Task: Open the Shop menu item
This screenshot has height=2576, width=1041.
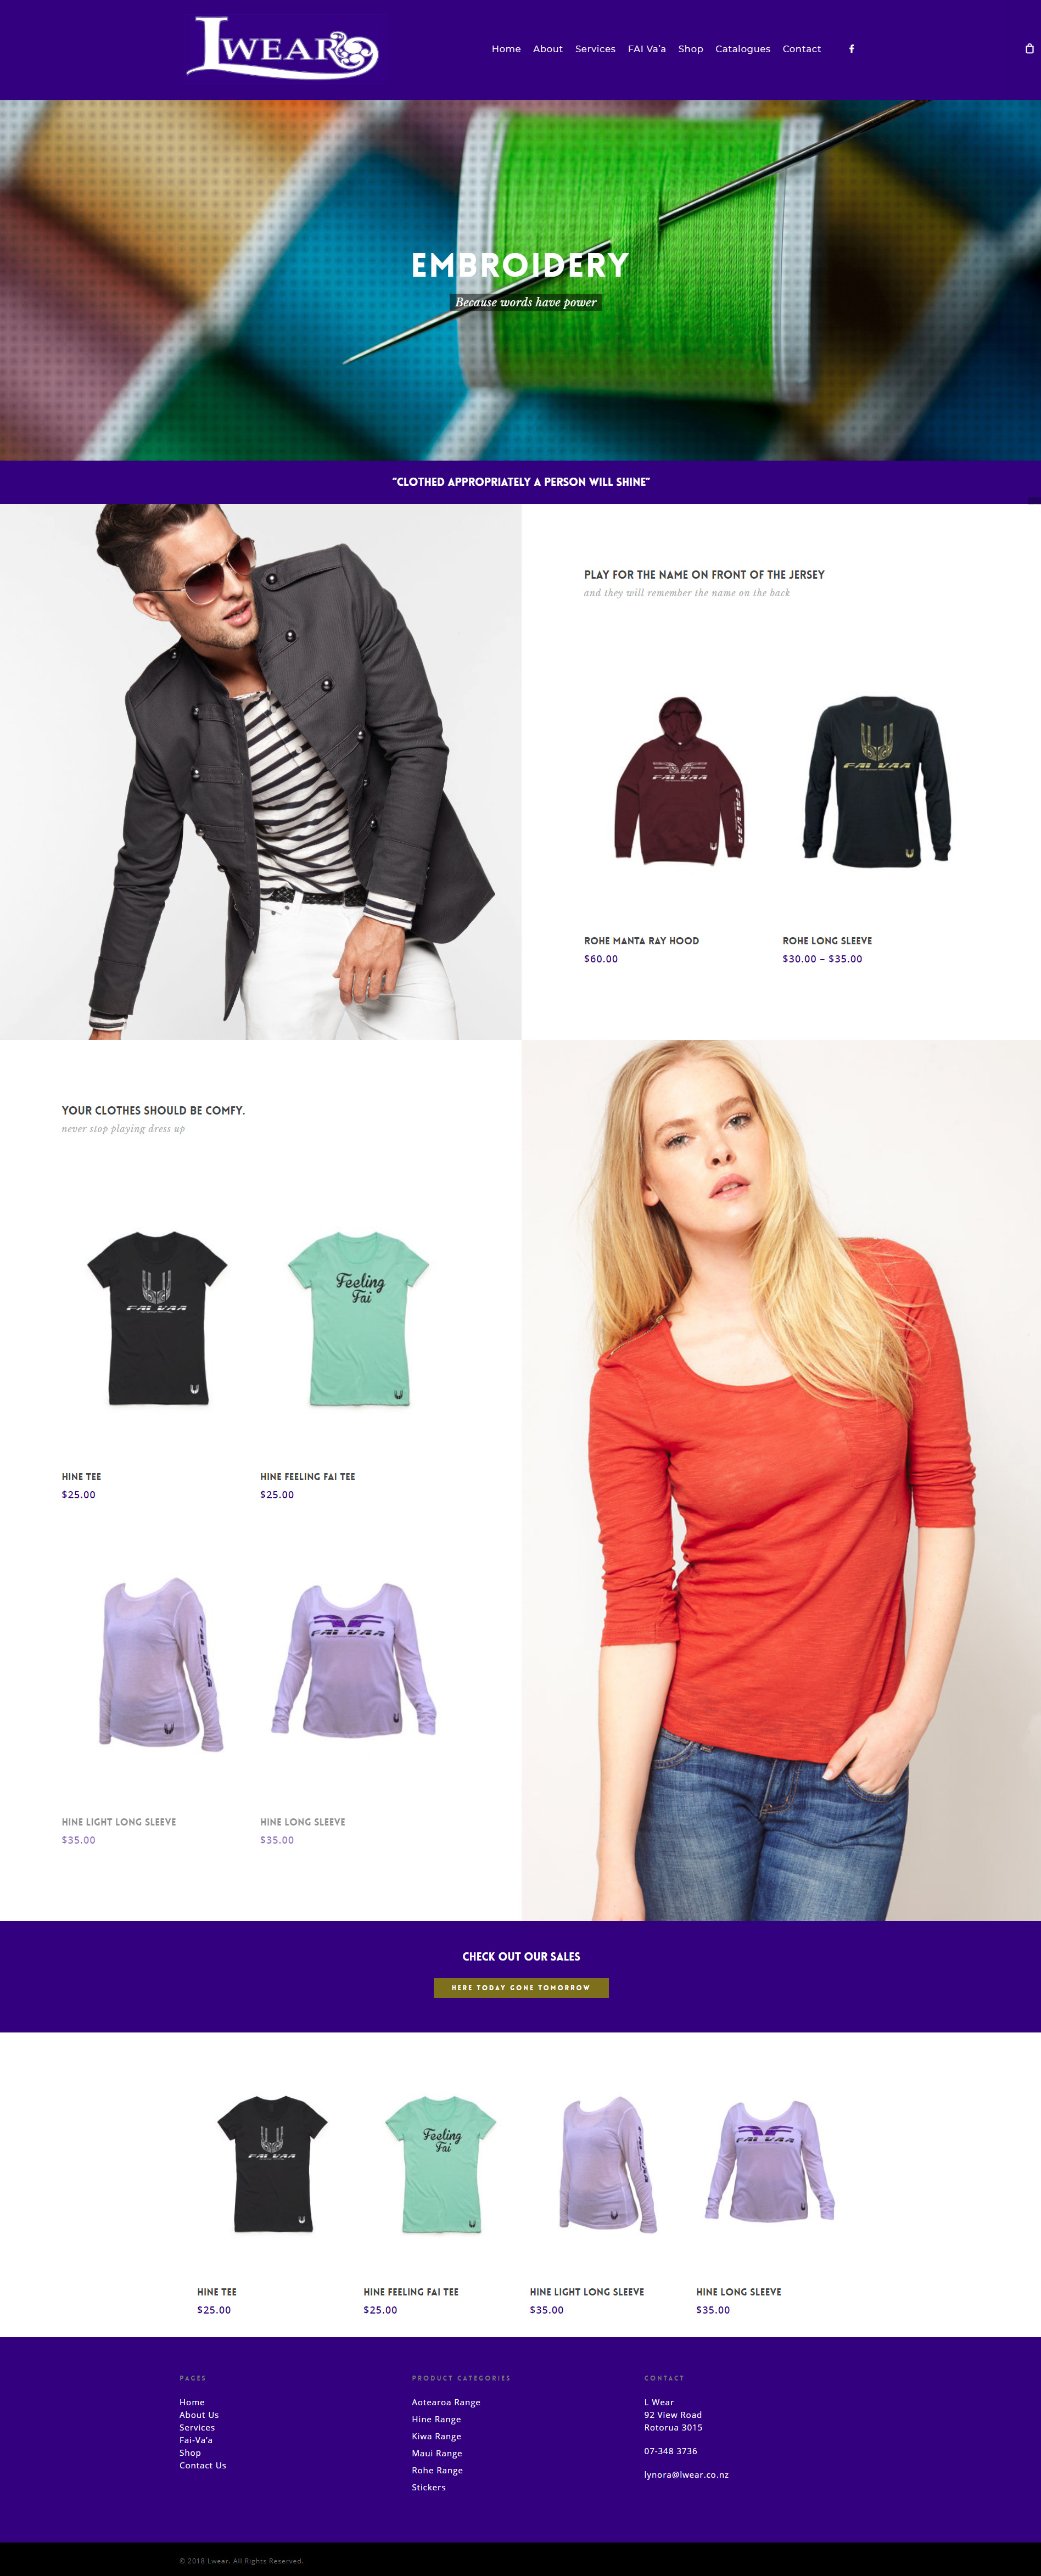Action: tap(690, 49)
